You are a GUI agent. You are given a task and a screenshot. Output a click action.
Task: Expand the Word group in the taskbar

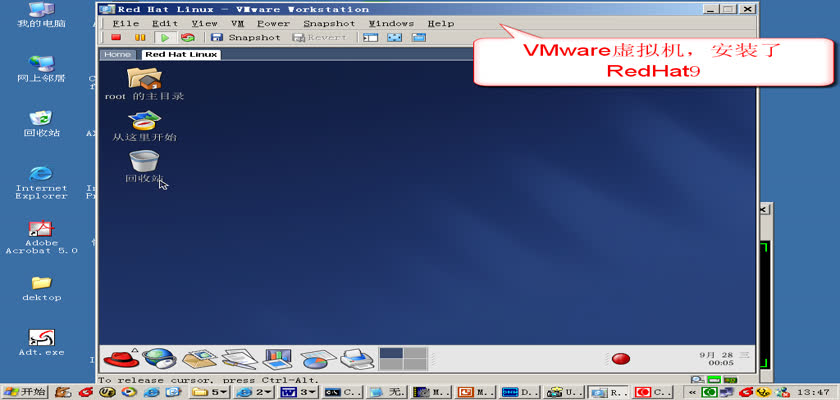tap(299, 392)
